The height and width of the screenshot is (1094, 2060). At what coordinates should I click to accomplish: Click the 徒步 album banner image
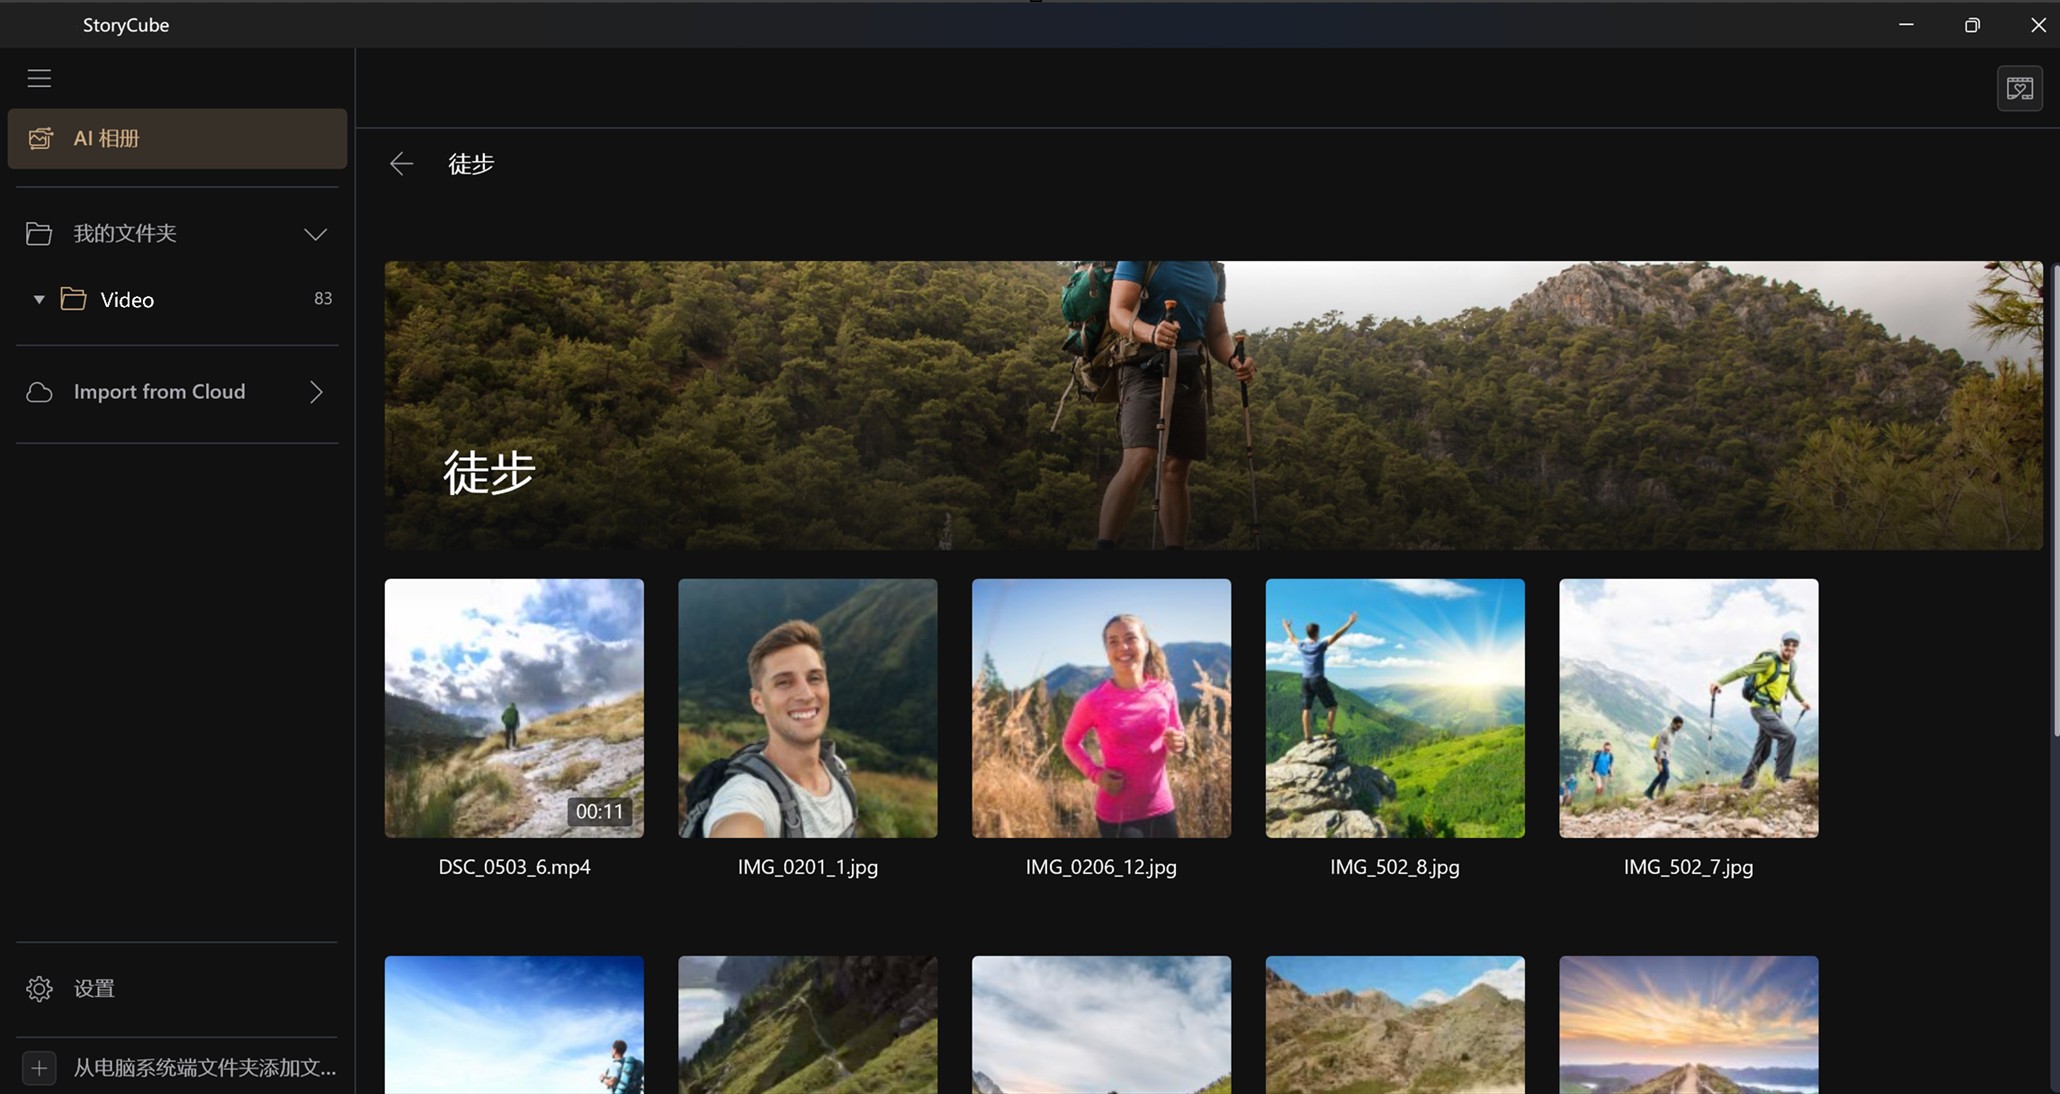(x=1213, y=405)
